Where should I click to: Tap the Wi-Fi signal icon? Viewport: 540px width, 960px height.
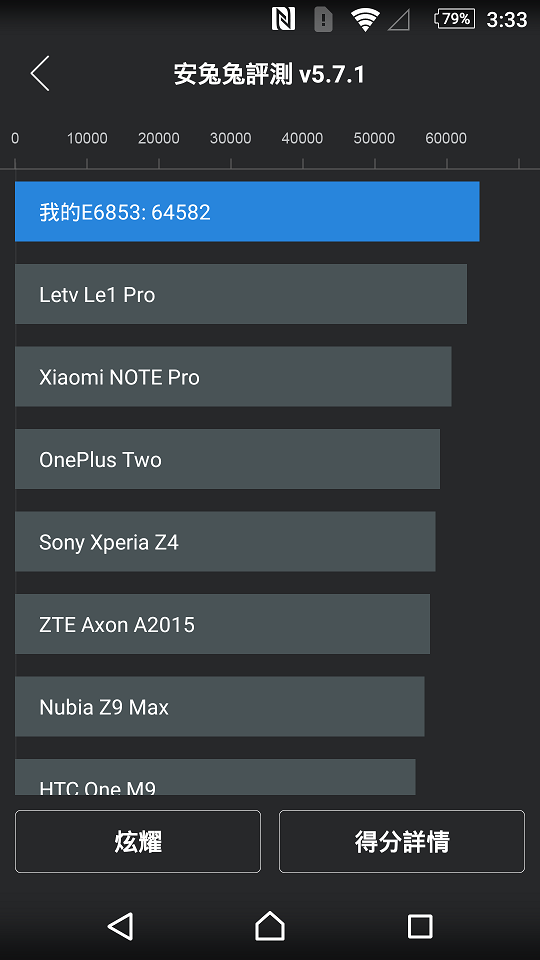tap(365, 20)
